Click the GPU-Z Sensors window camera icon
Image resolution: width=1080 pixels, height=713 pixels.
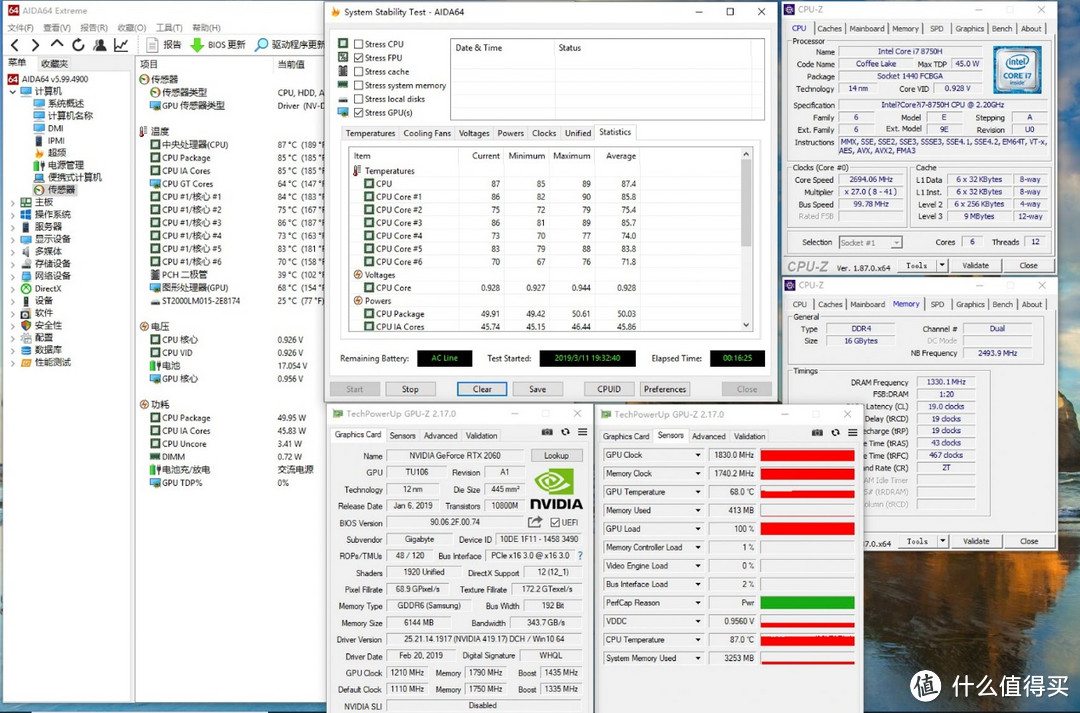pos(817,433)
